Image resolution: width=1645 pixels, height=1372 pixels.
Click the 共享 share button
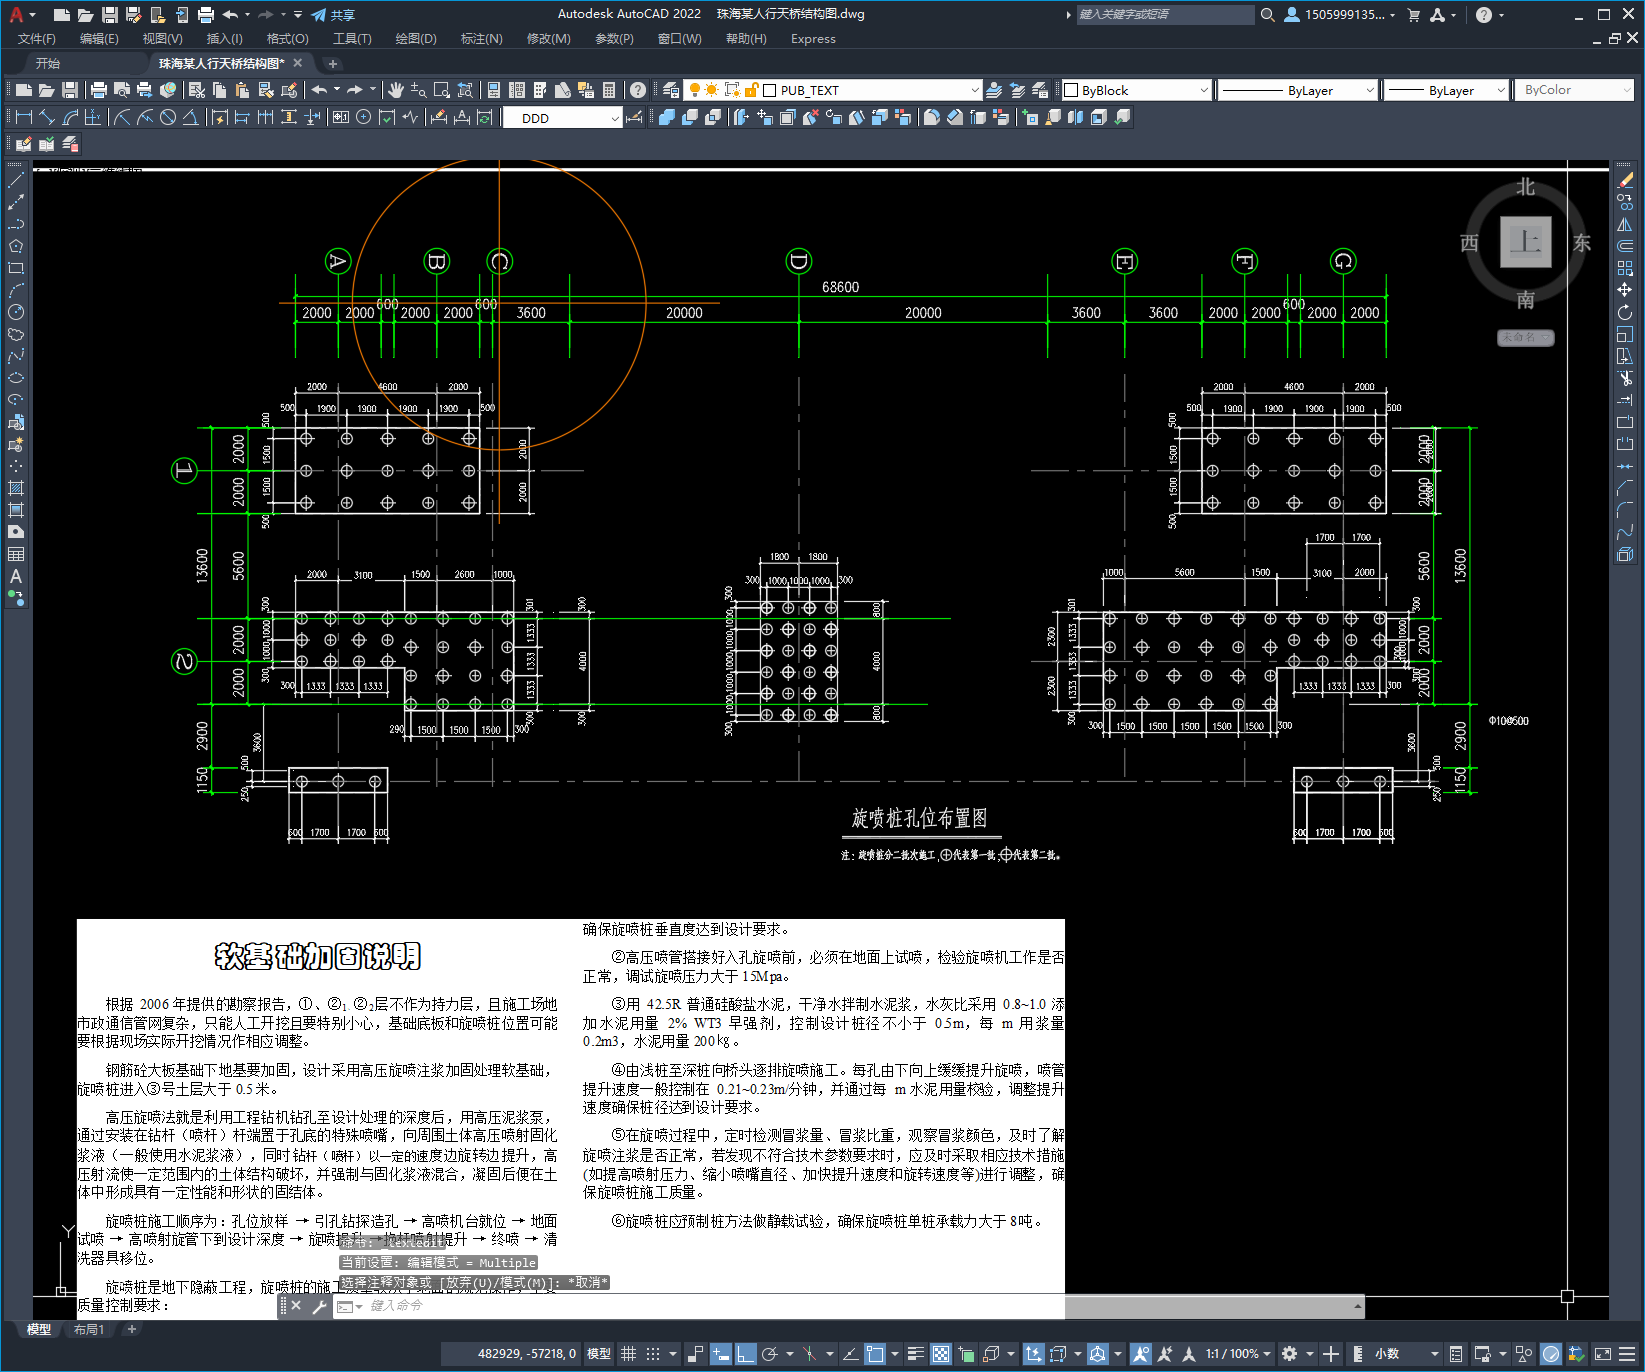(333, 15)
